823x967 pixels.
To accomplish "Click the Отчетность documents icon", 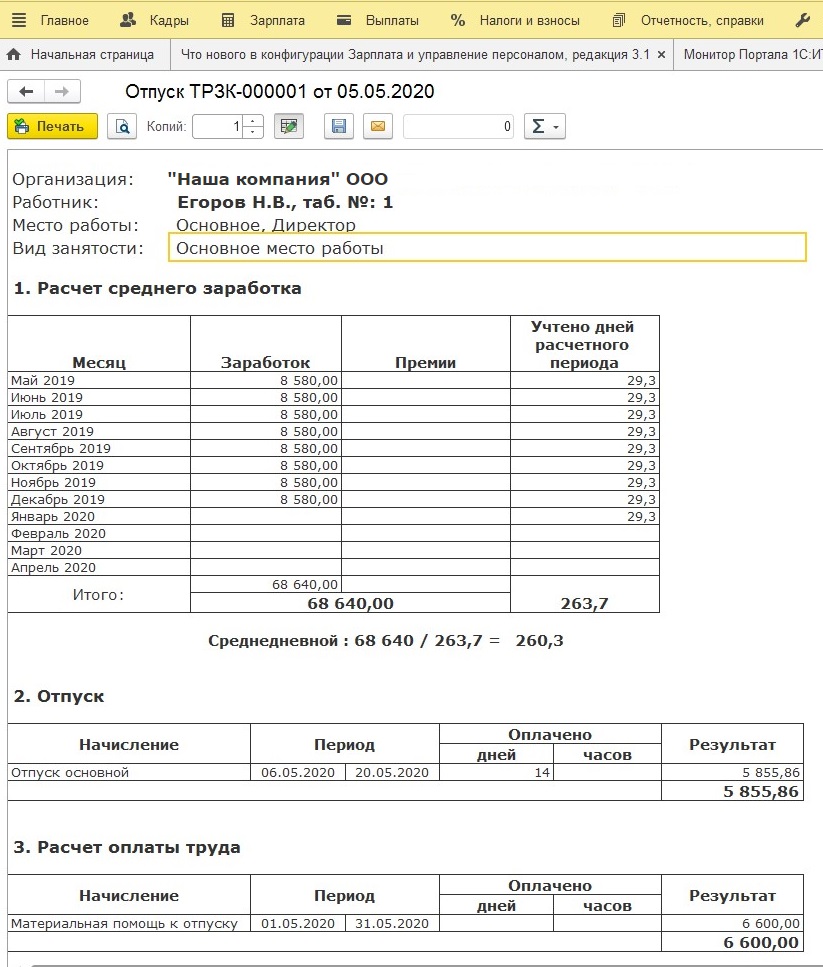I will [618, 20].
